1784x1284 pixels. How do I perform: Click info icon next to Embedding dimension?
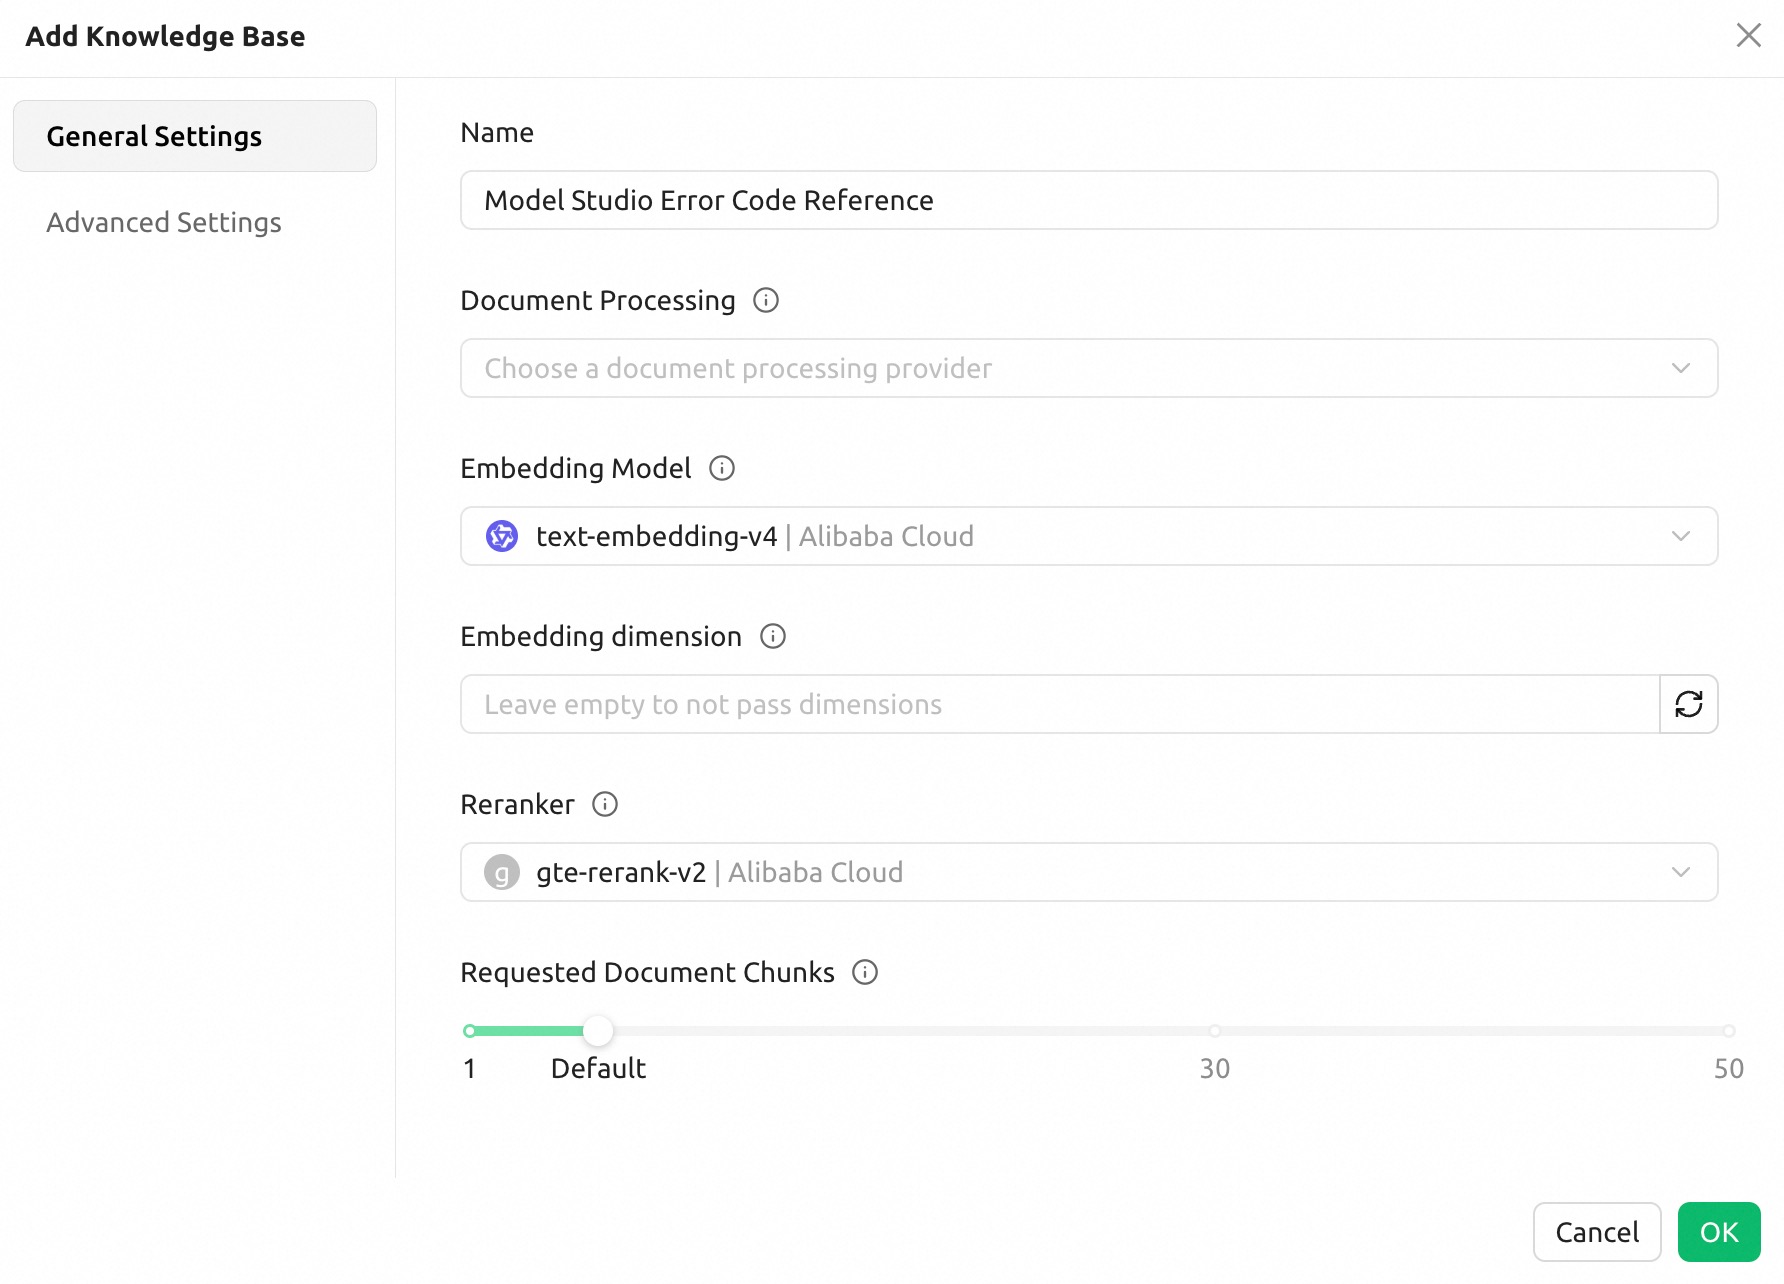pos(773,636)
